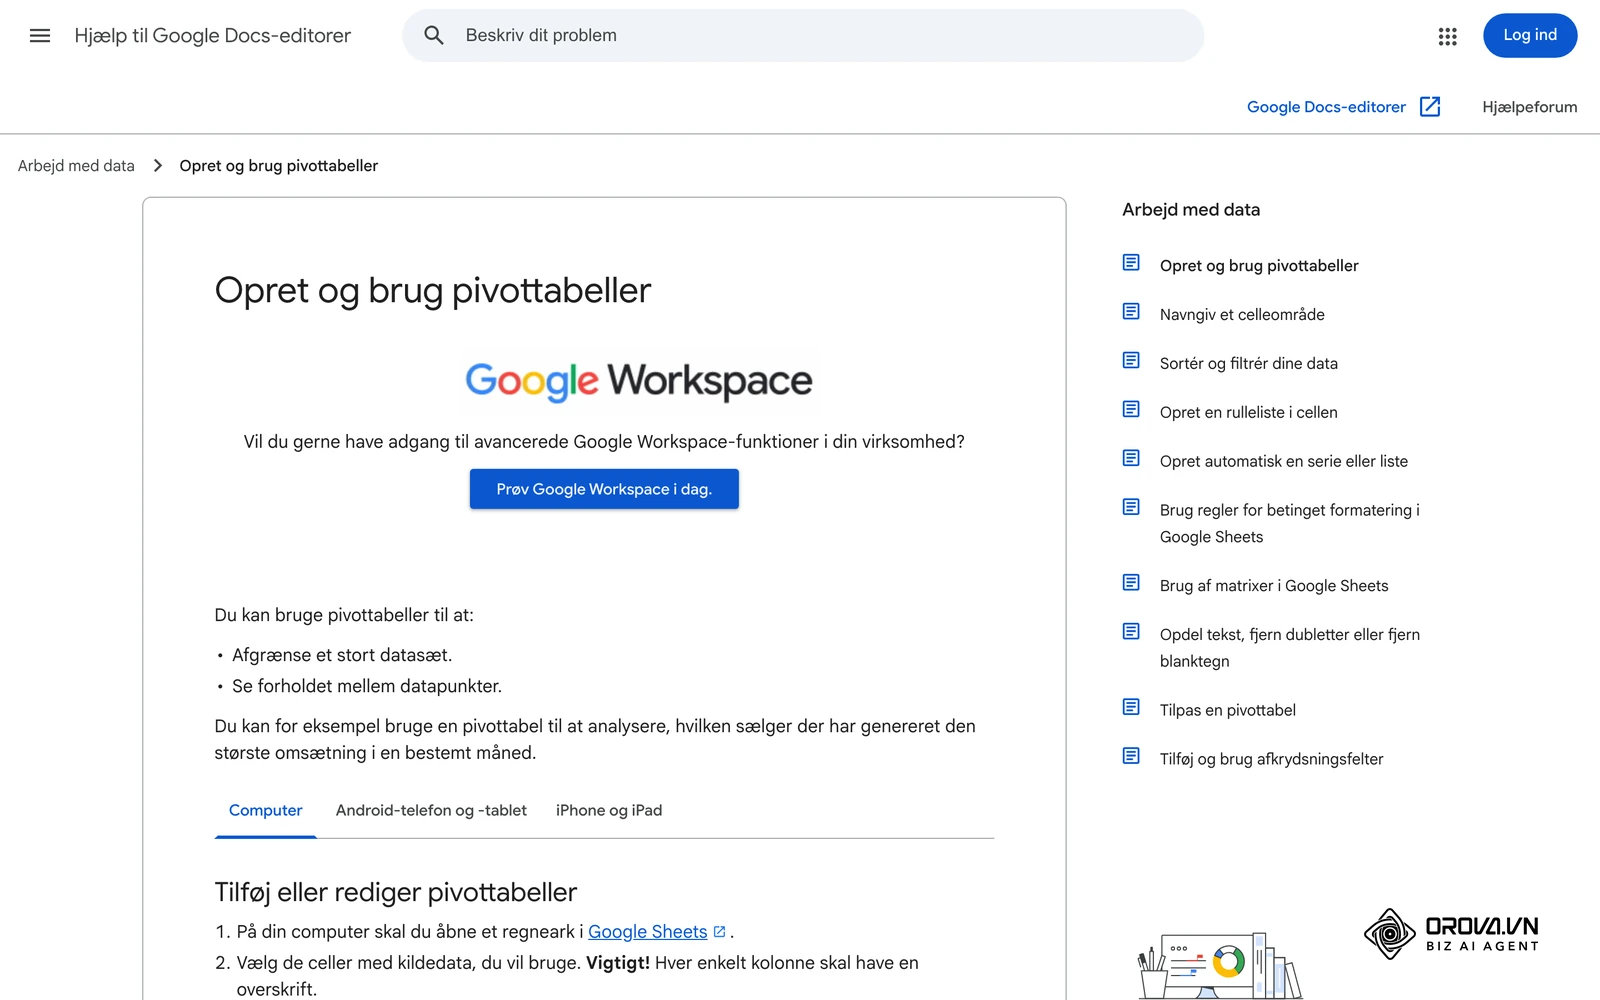This screenshot has width=1600, height=1000.
Task: Open Tilføj og brug afkrydsningsfelter article
Action: (x=1271, y=759)
